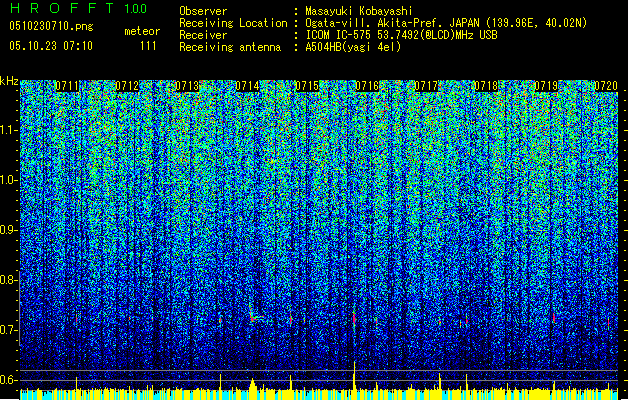Click the 0.7 frequency axis label
Screen dimensions: 629x400
pyautogui.click(x=9, y=330)
